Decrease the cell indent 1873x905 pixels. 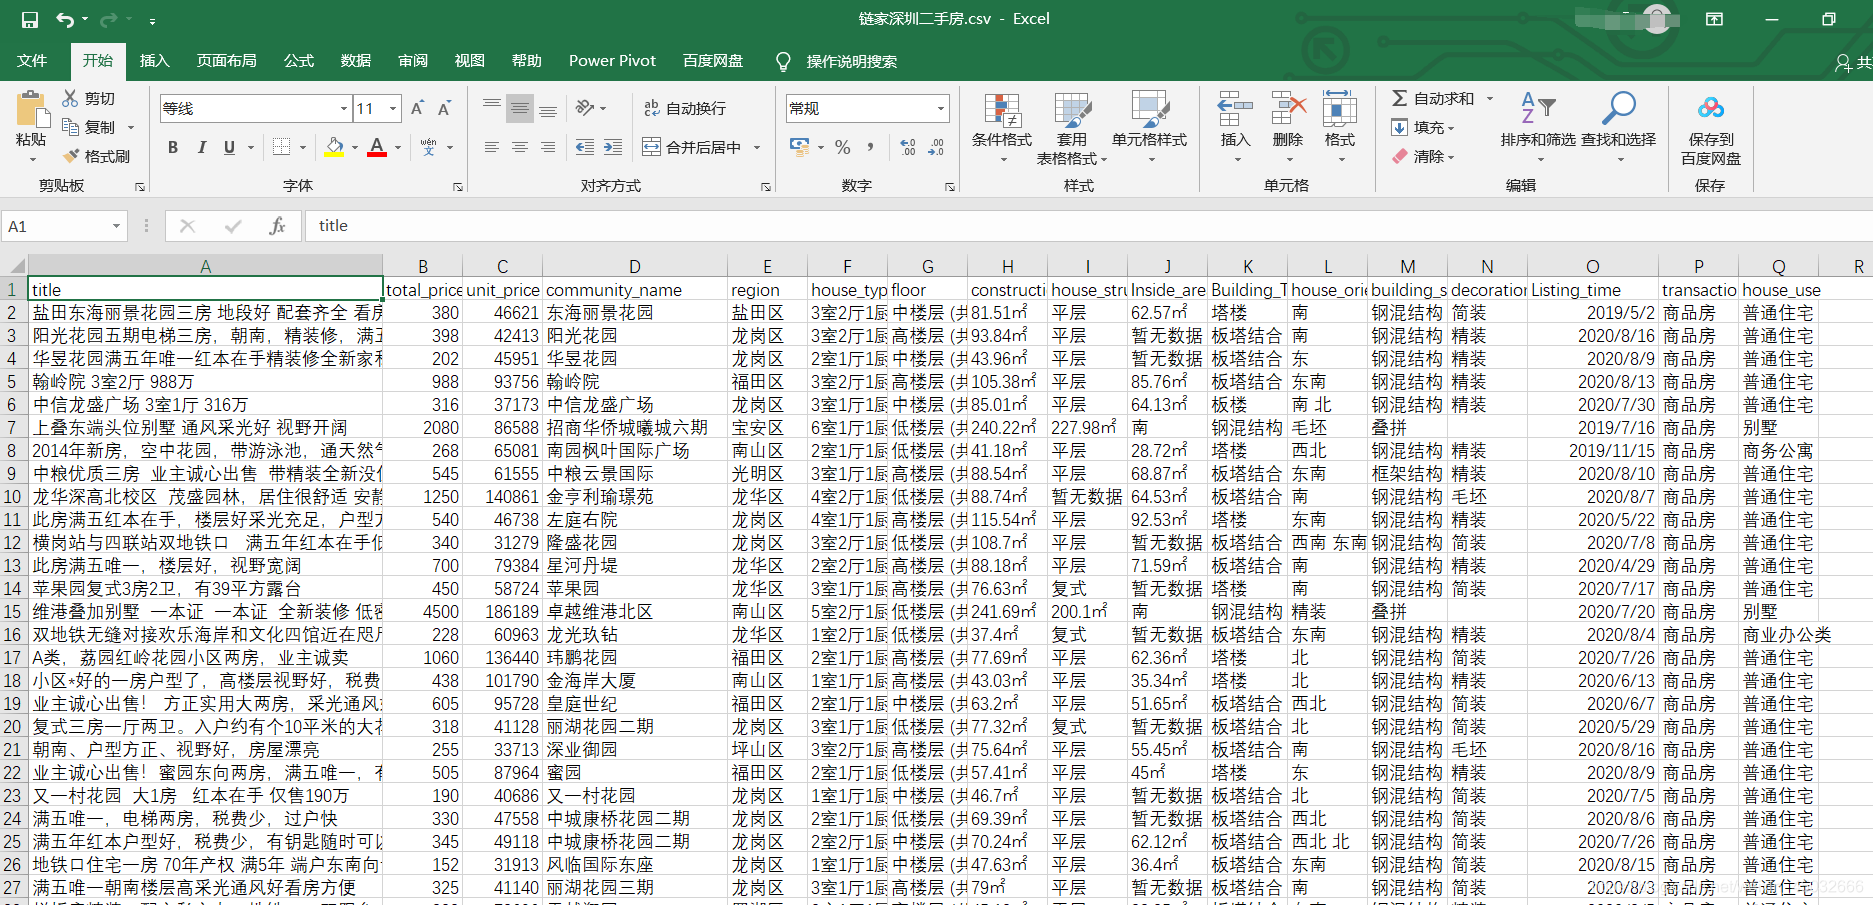click(x=585, y=147)
